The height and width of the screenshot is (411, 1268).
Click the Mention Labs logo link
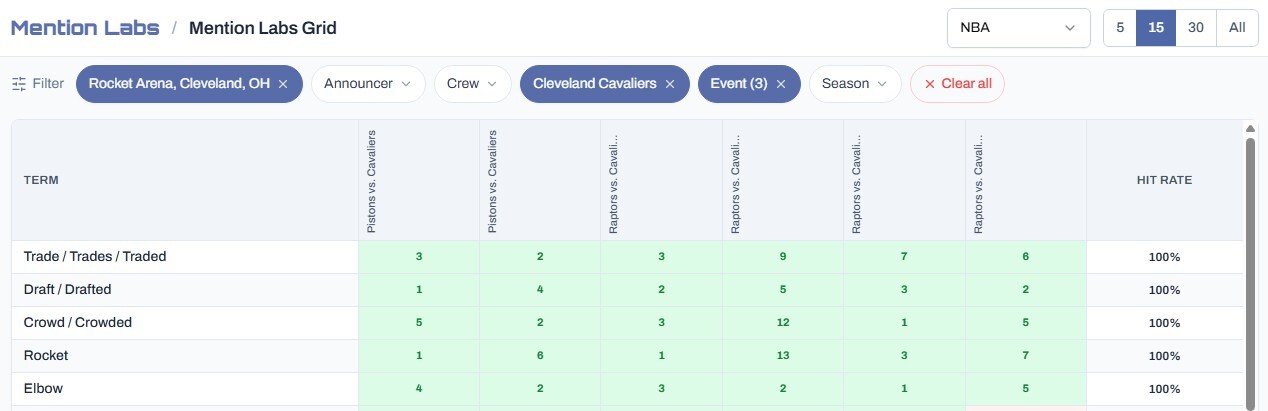pyautogui.click(x=85, y=28)
